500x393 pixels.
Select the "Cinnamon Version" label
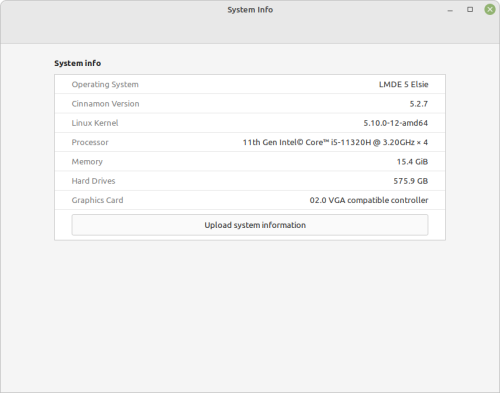point(105,104)
